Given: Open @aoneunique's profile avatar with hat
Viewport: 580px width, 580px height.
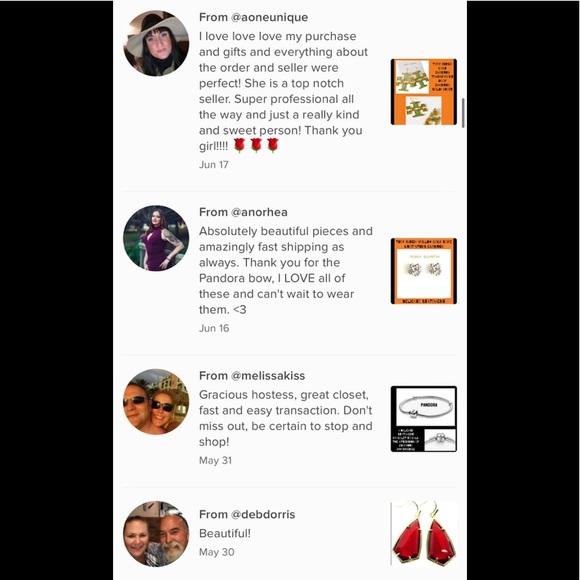Looking at the screenshot, I should tap(156, 43).
